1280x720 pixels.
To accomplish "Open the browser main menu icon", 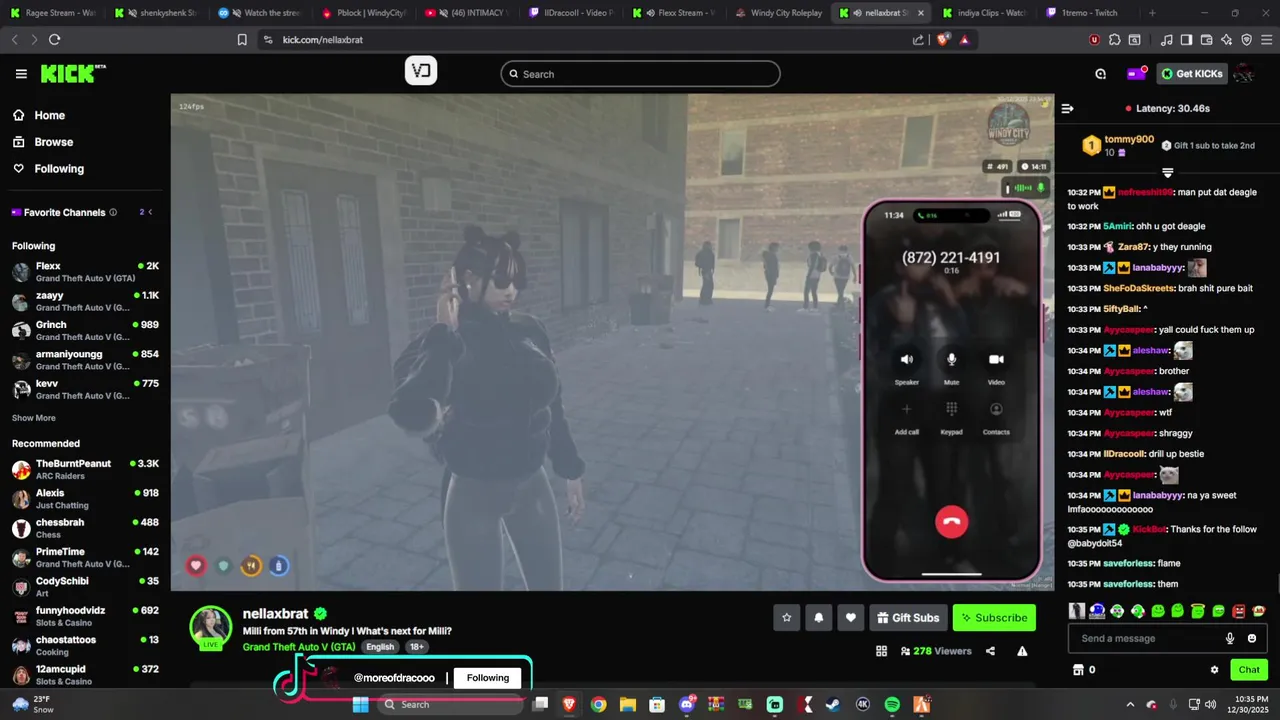I will click(1266, 40).
